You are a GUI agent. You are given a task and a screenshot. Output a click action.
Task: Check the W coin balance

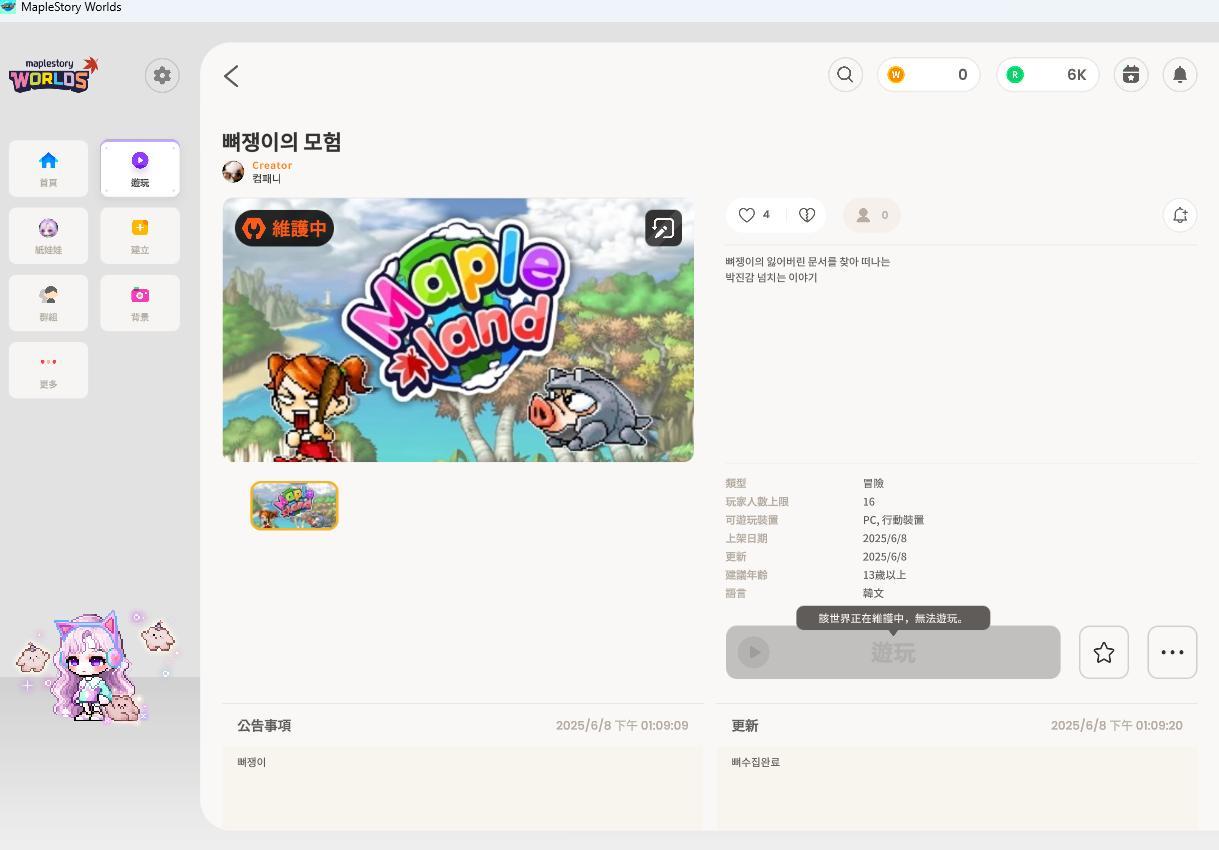coord(928,75)
